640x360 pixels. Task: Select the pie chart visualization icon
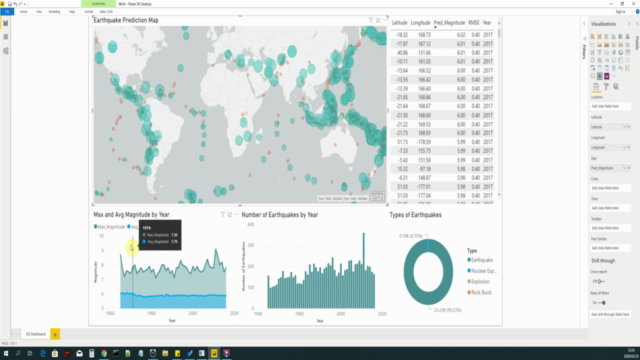coord(613,52)
